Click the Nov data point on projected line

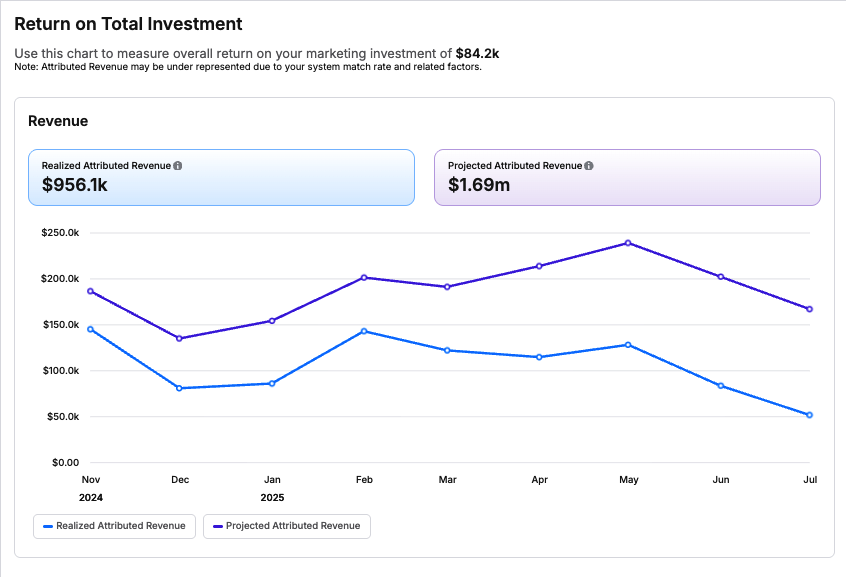point(91,291)
